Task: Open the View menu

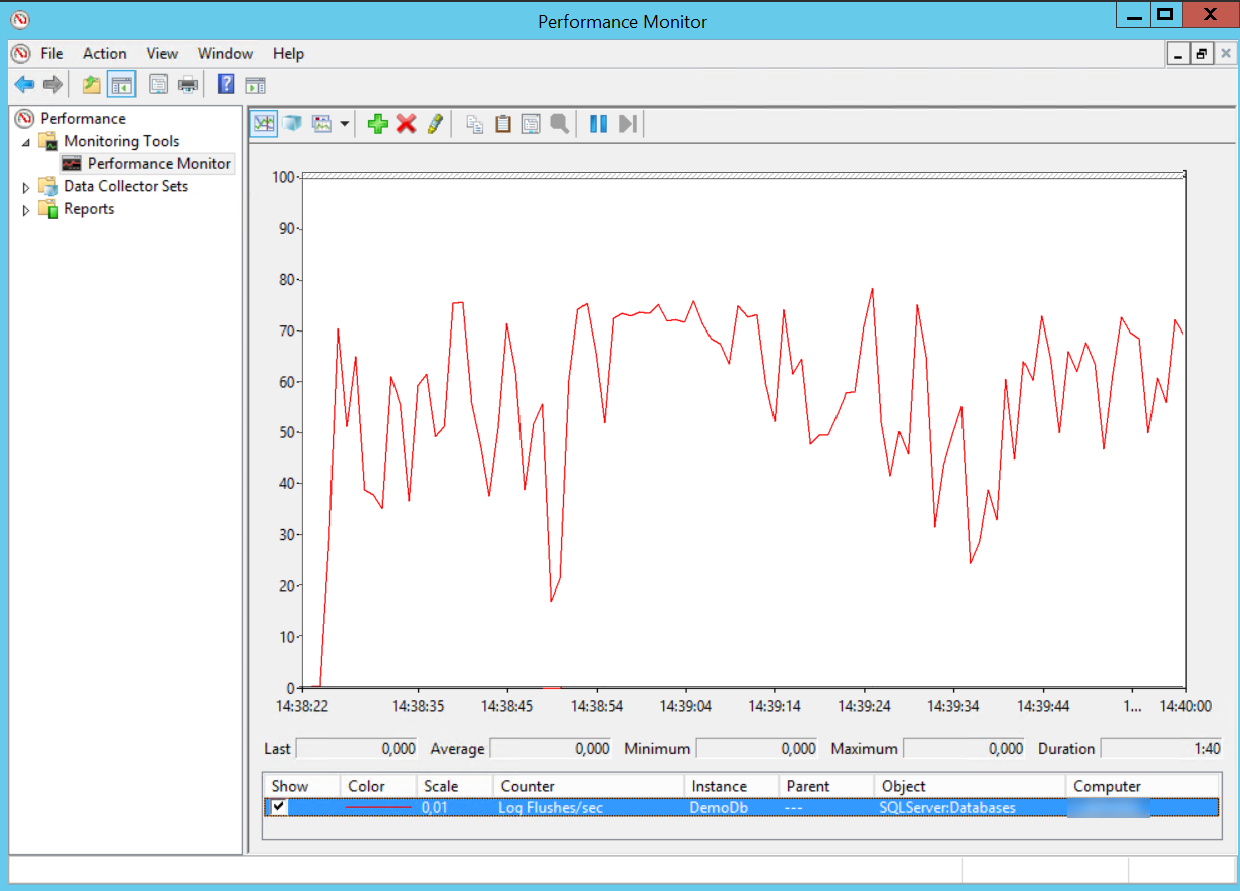Action: coord(162,54)
